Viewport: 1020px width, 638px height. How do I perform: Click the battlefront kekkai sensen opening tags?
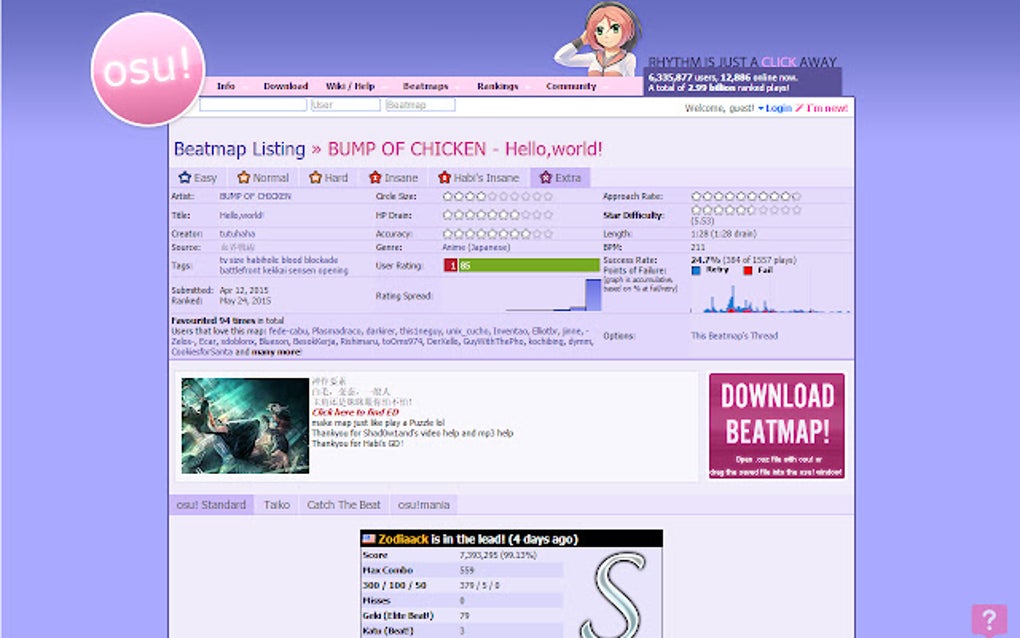tap(284, 271)
